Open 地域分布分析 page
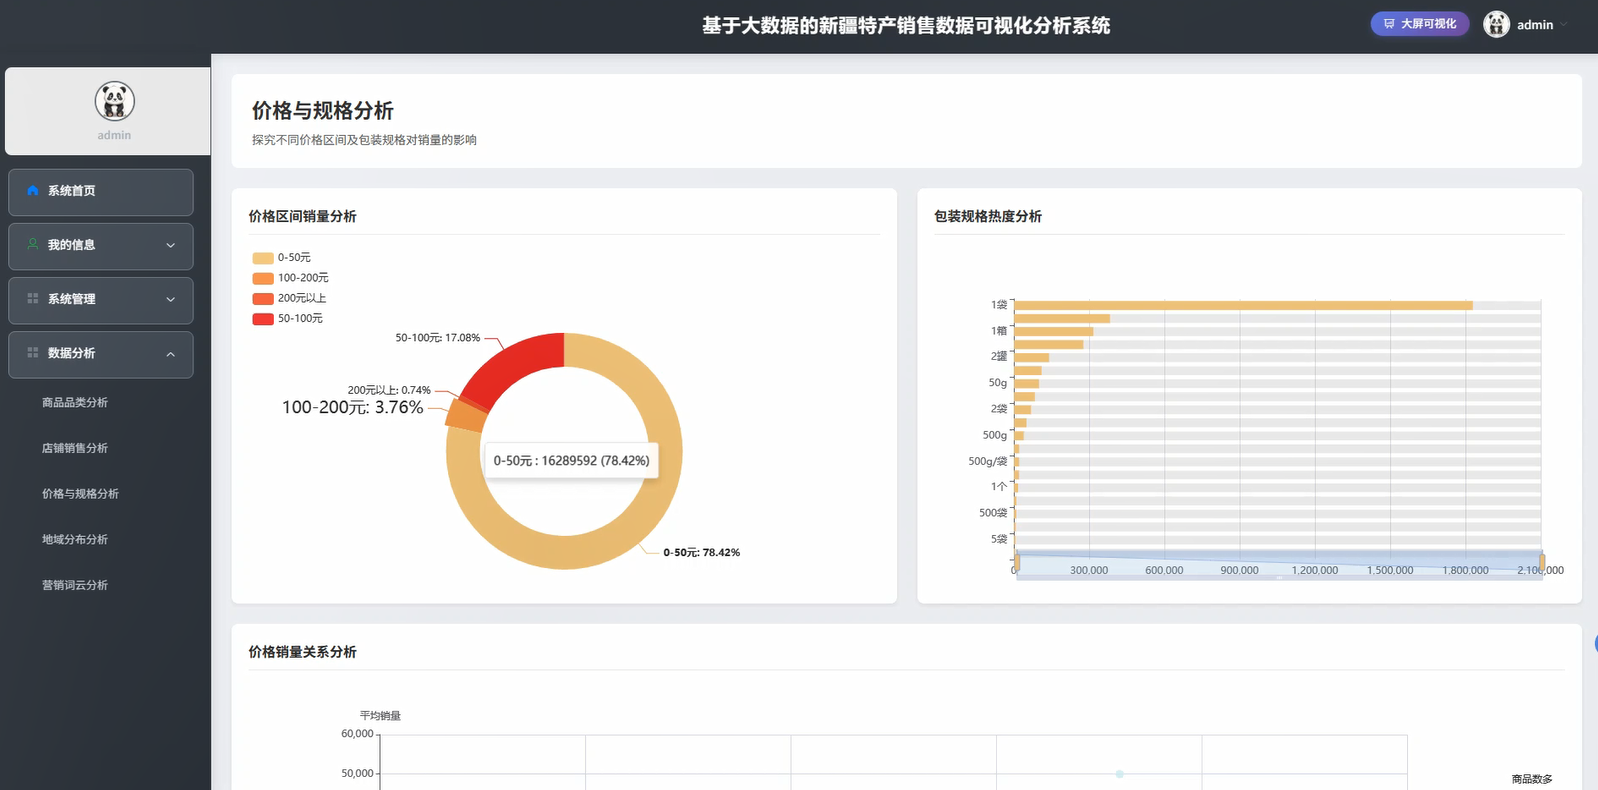The width and height of the screenshot is (1598, 790). coord(75,539)
